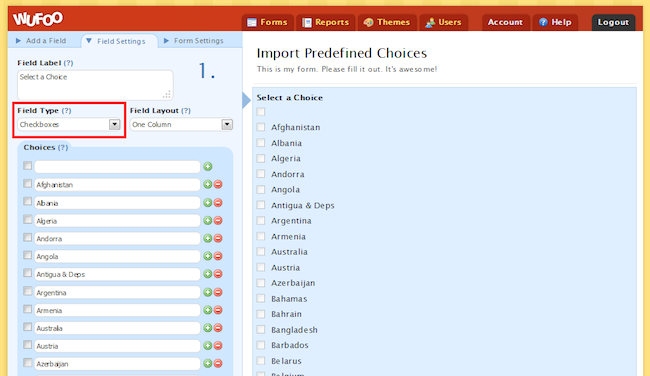Screen dimensions: 650x376
Task: Add a choice after Argentina
Action: click(208, 292)
